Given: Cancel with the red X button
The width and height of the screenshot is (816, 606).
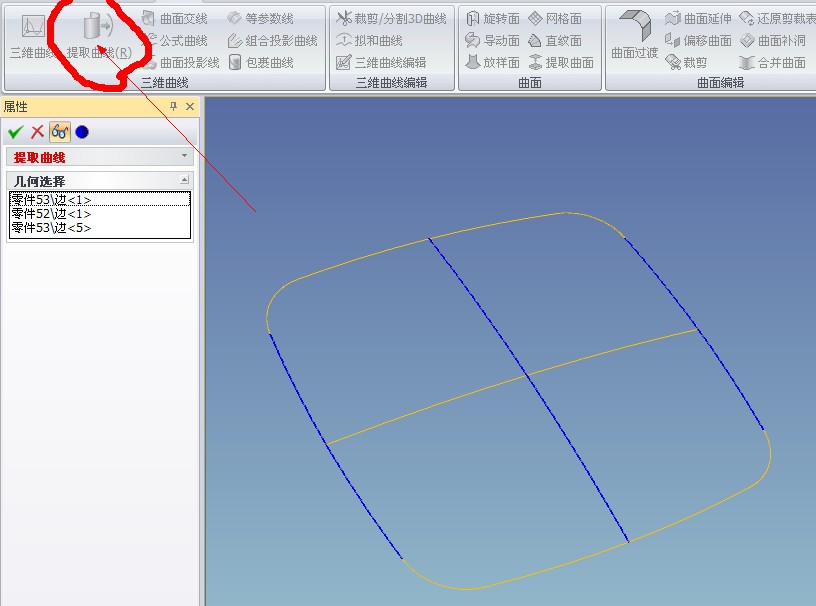Looking at the screenshot, I should pos(37,132).
